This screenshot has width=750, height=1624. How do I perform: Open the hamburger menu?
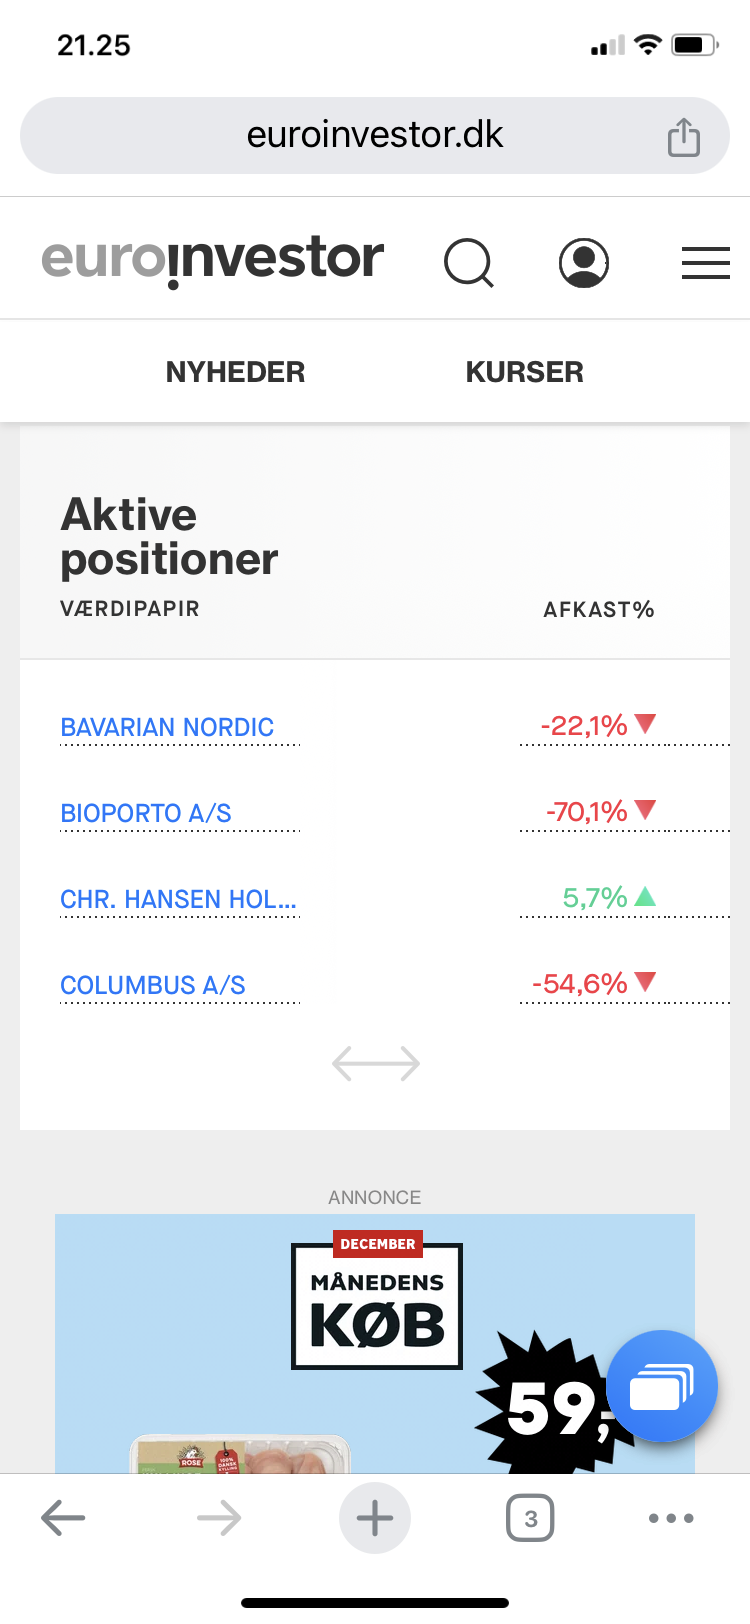pos(706,263)
